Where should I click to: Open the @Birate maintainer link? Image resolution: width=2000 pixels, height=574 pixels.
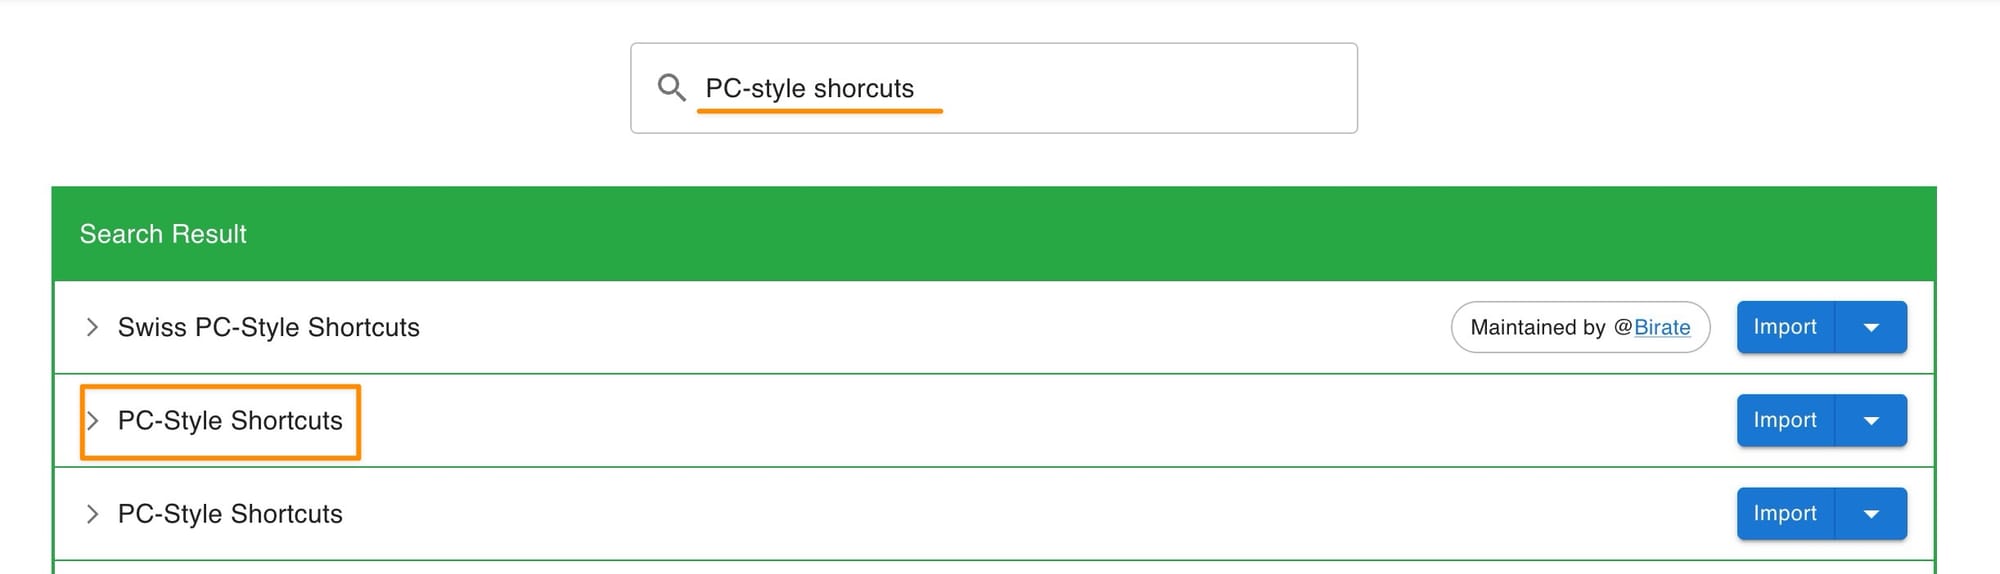(x=1662, y=327)
